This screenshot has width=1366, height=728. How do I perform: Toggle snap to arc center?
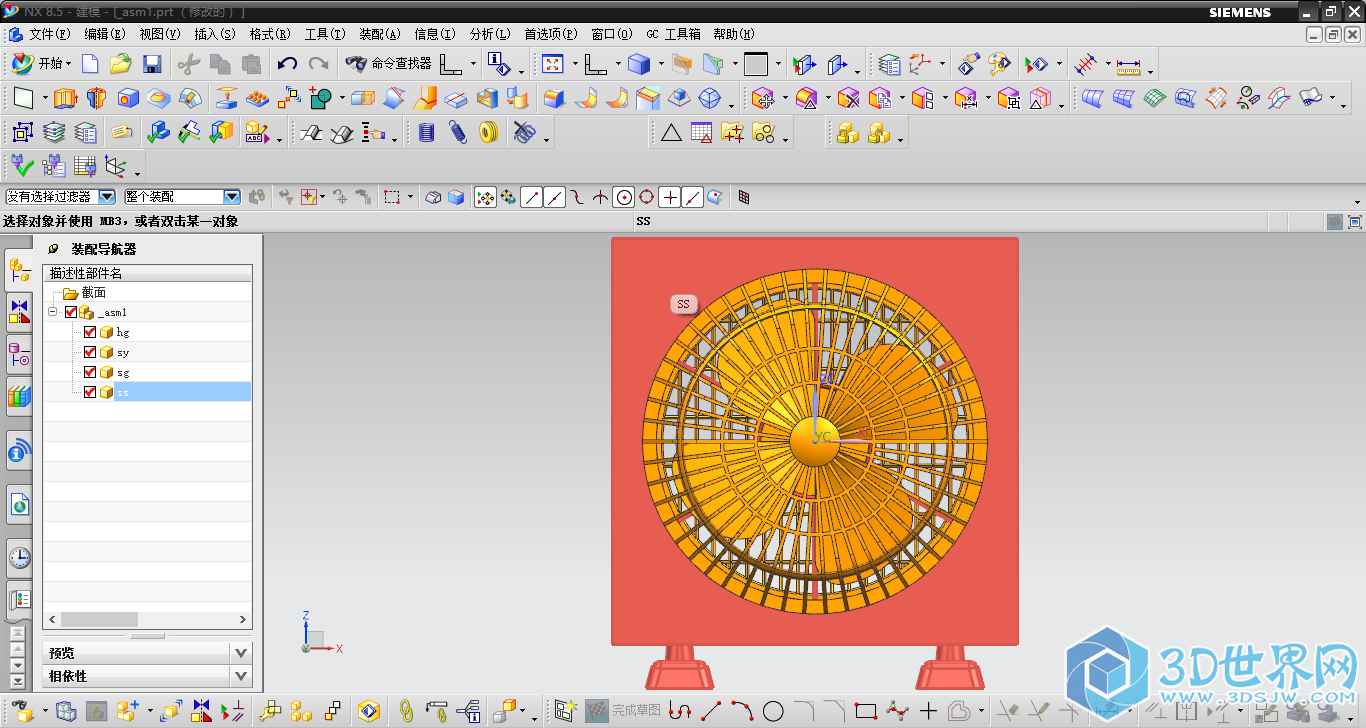point(624,197)
